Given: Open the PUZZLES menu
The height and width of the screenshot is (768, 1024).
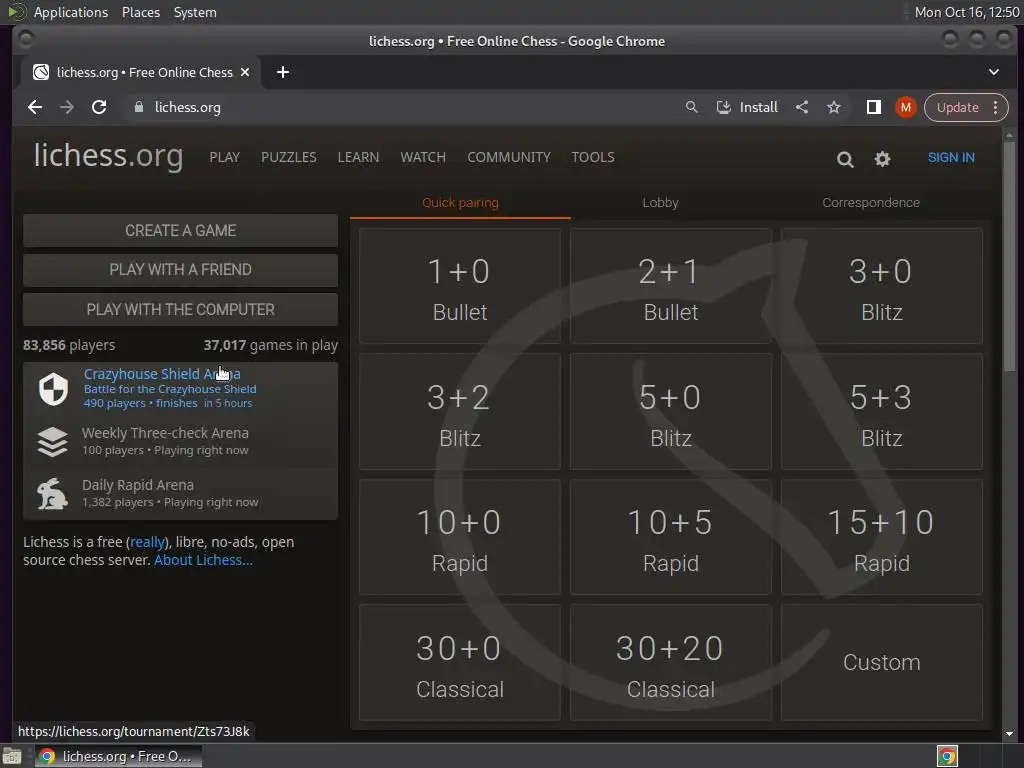Looking at the screenshot, I should [x=289, y=157].
